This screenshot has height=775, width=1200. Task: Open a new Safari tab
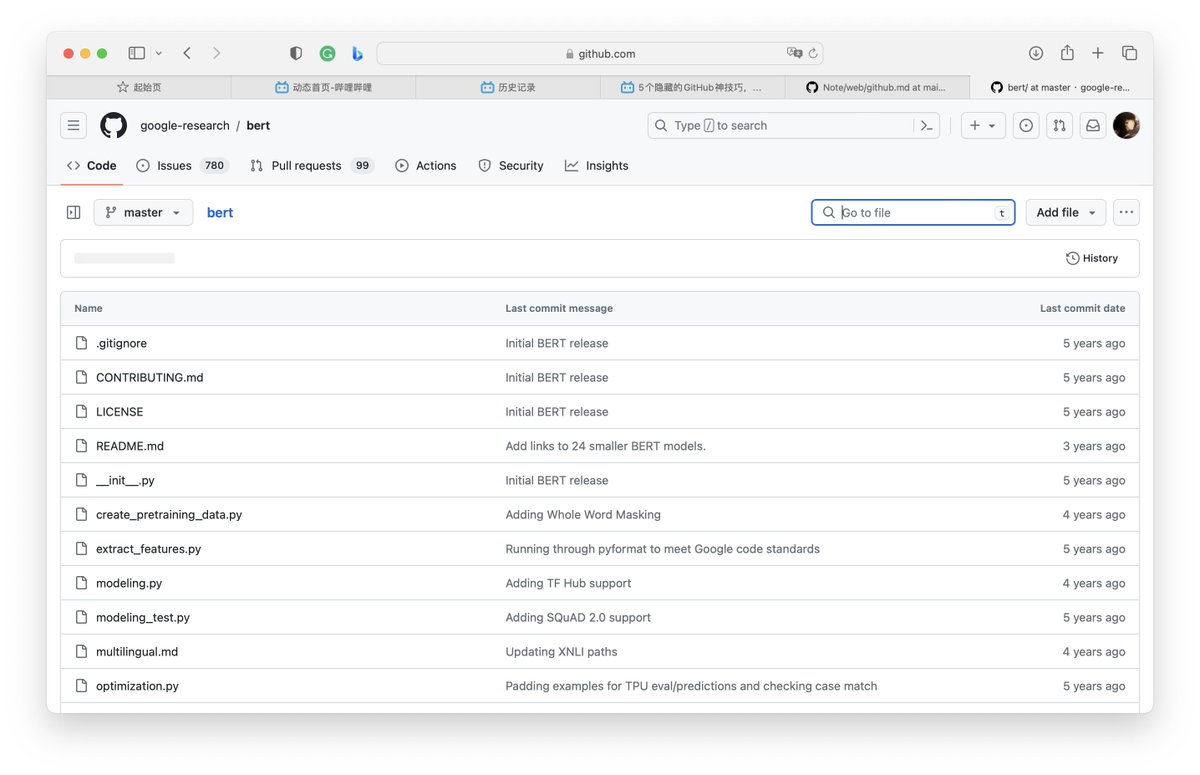(1098, 53)
